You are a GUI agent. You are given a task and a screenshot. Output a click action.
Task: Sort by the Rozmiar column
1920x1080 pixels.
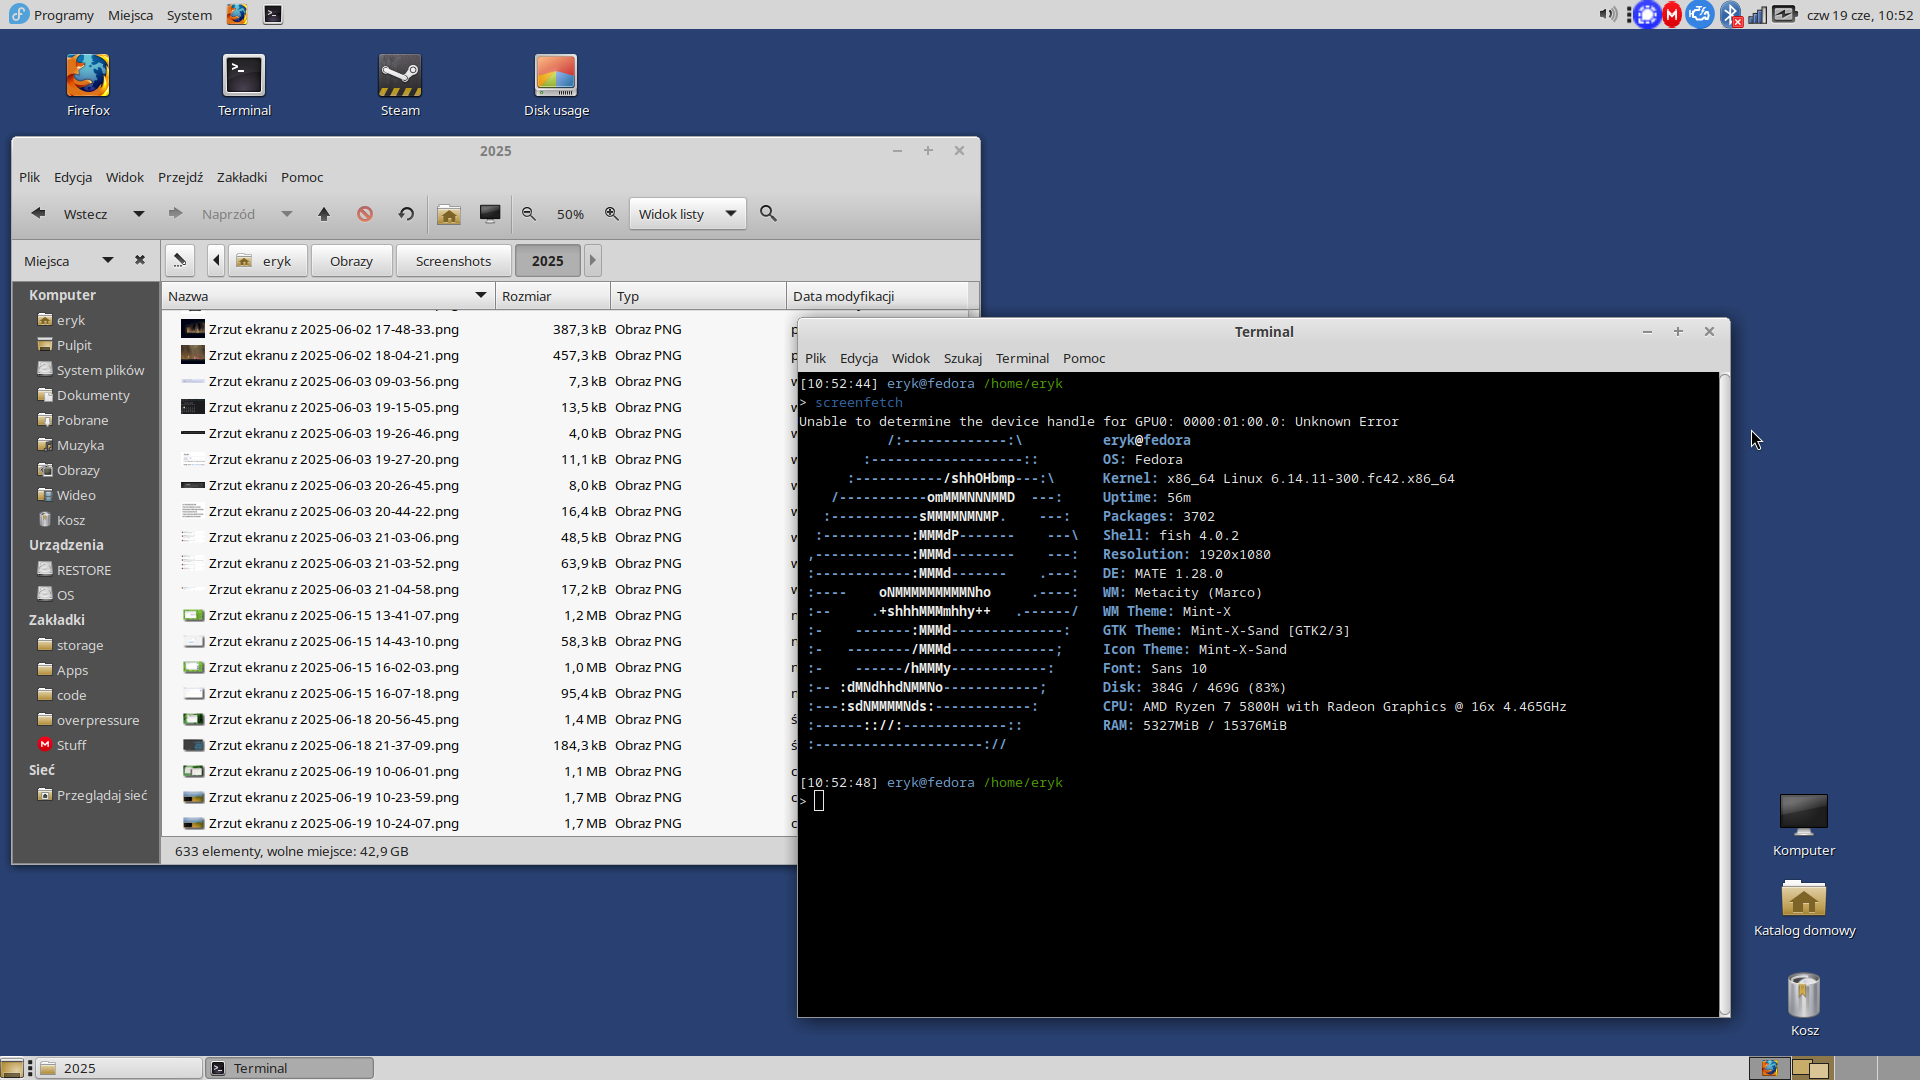coord(553,296)
